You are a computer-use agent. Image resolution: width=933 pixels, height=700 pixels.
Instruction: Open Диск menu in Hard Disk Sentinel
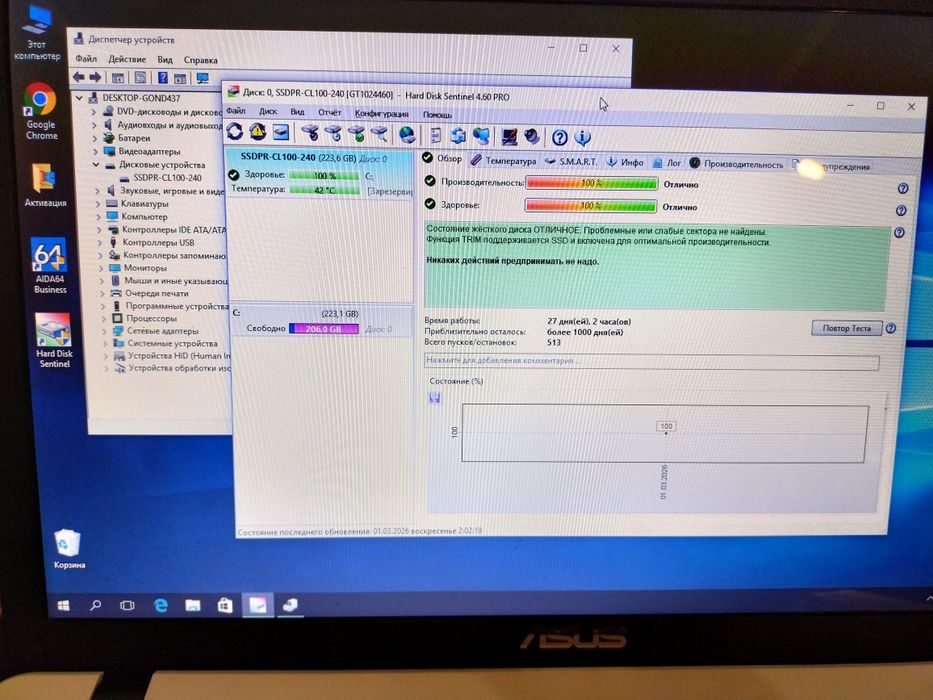pos(268,111)
